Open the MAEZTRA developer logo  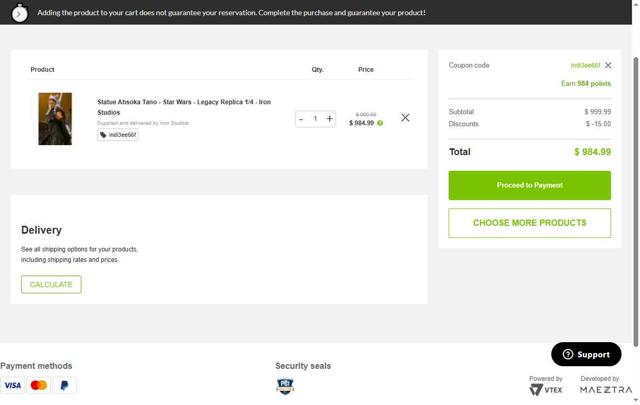pos(606,390)
